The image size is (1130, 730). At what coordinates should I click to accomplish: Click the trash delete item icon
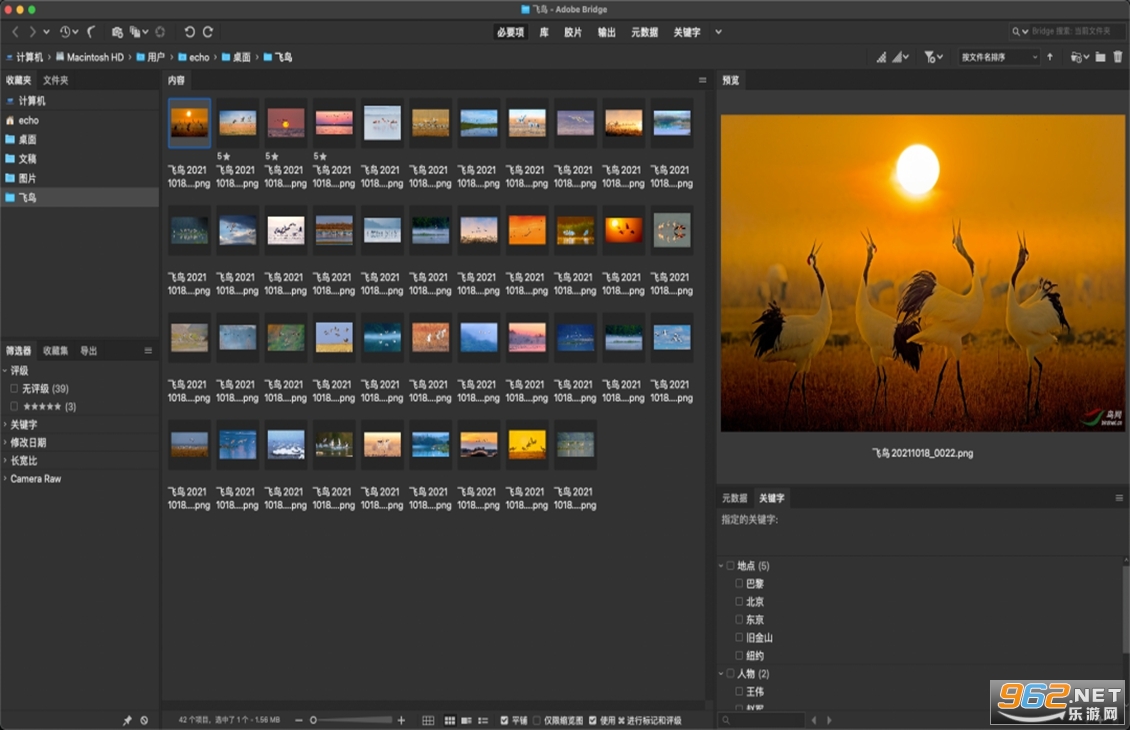coord(1118,57)
